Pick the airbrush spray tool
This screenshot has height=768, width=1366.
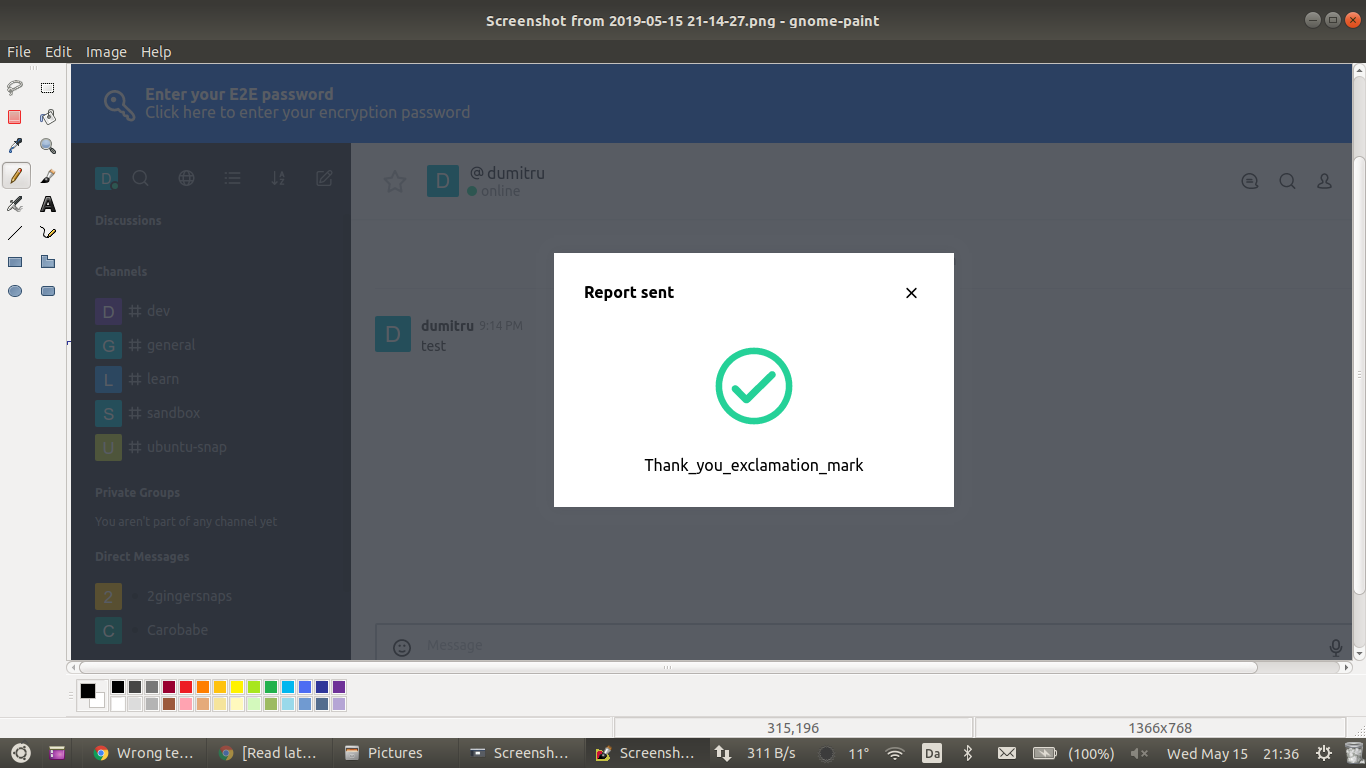coord(15,204)
